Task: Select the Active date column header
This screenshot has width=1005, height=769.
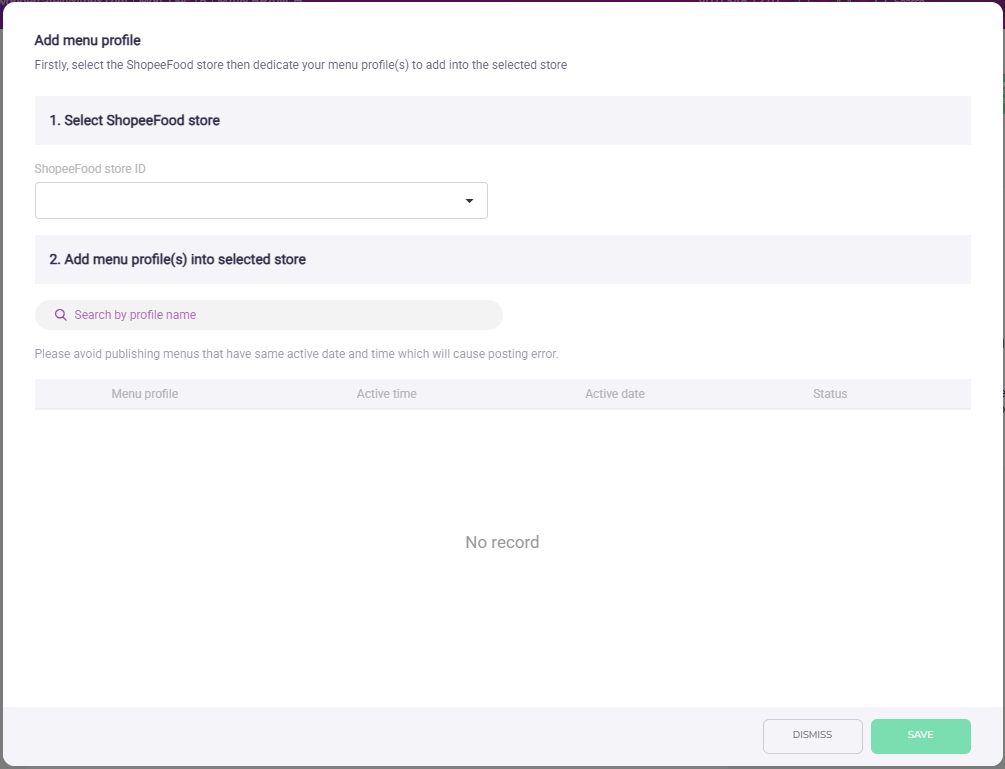Action: [614, 394]
